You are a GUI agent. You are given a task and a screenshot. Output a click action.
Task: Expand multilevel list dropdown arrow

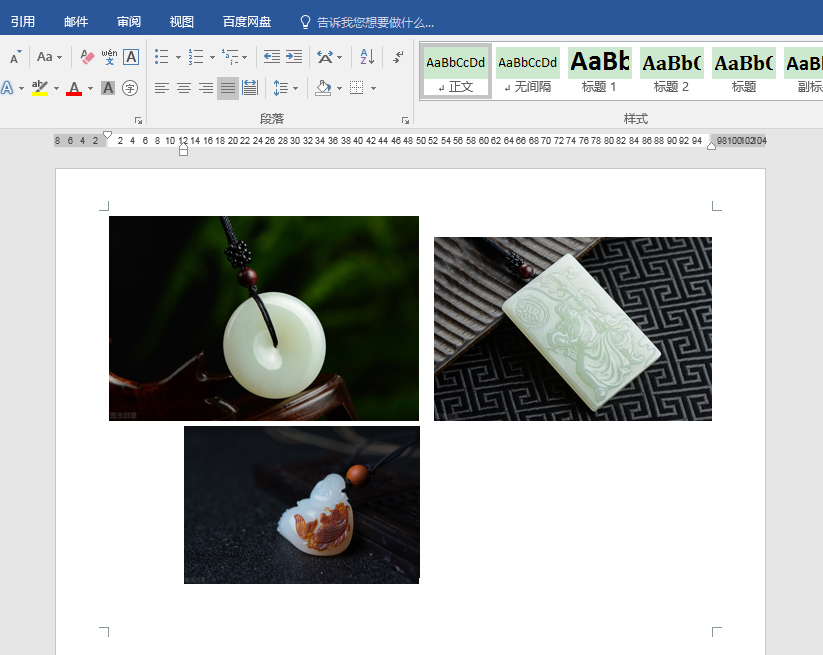[245, 57]
